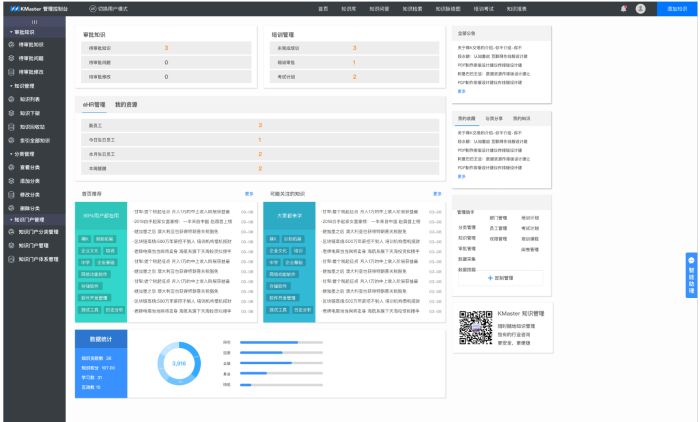This screenshot has width=700, height=422.
Task: Click the donut chart in 数据统计
Action: (179, 363)
